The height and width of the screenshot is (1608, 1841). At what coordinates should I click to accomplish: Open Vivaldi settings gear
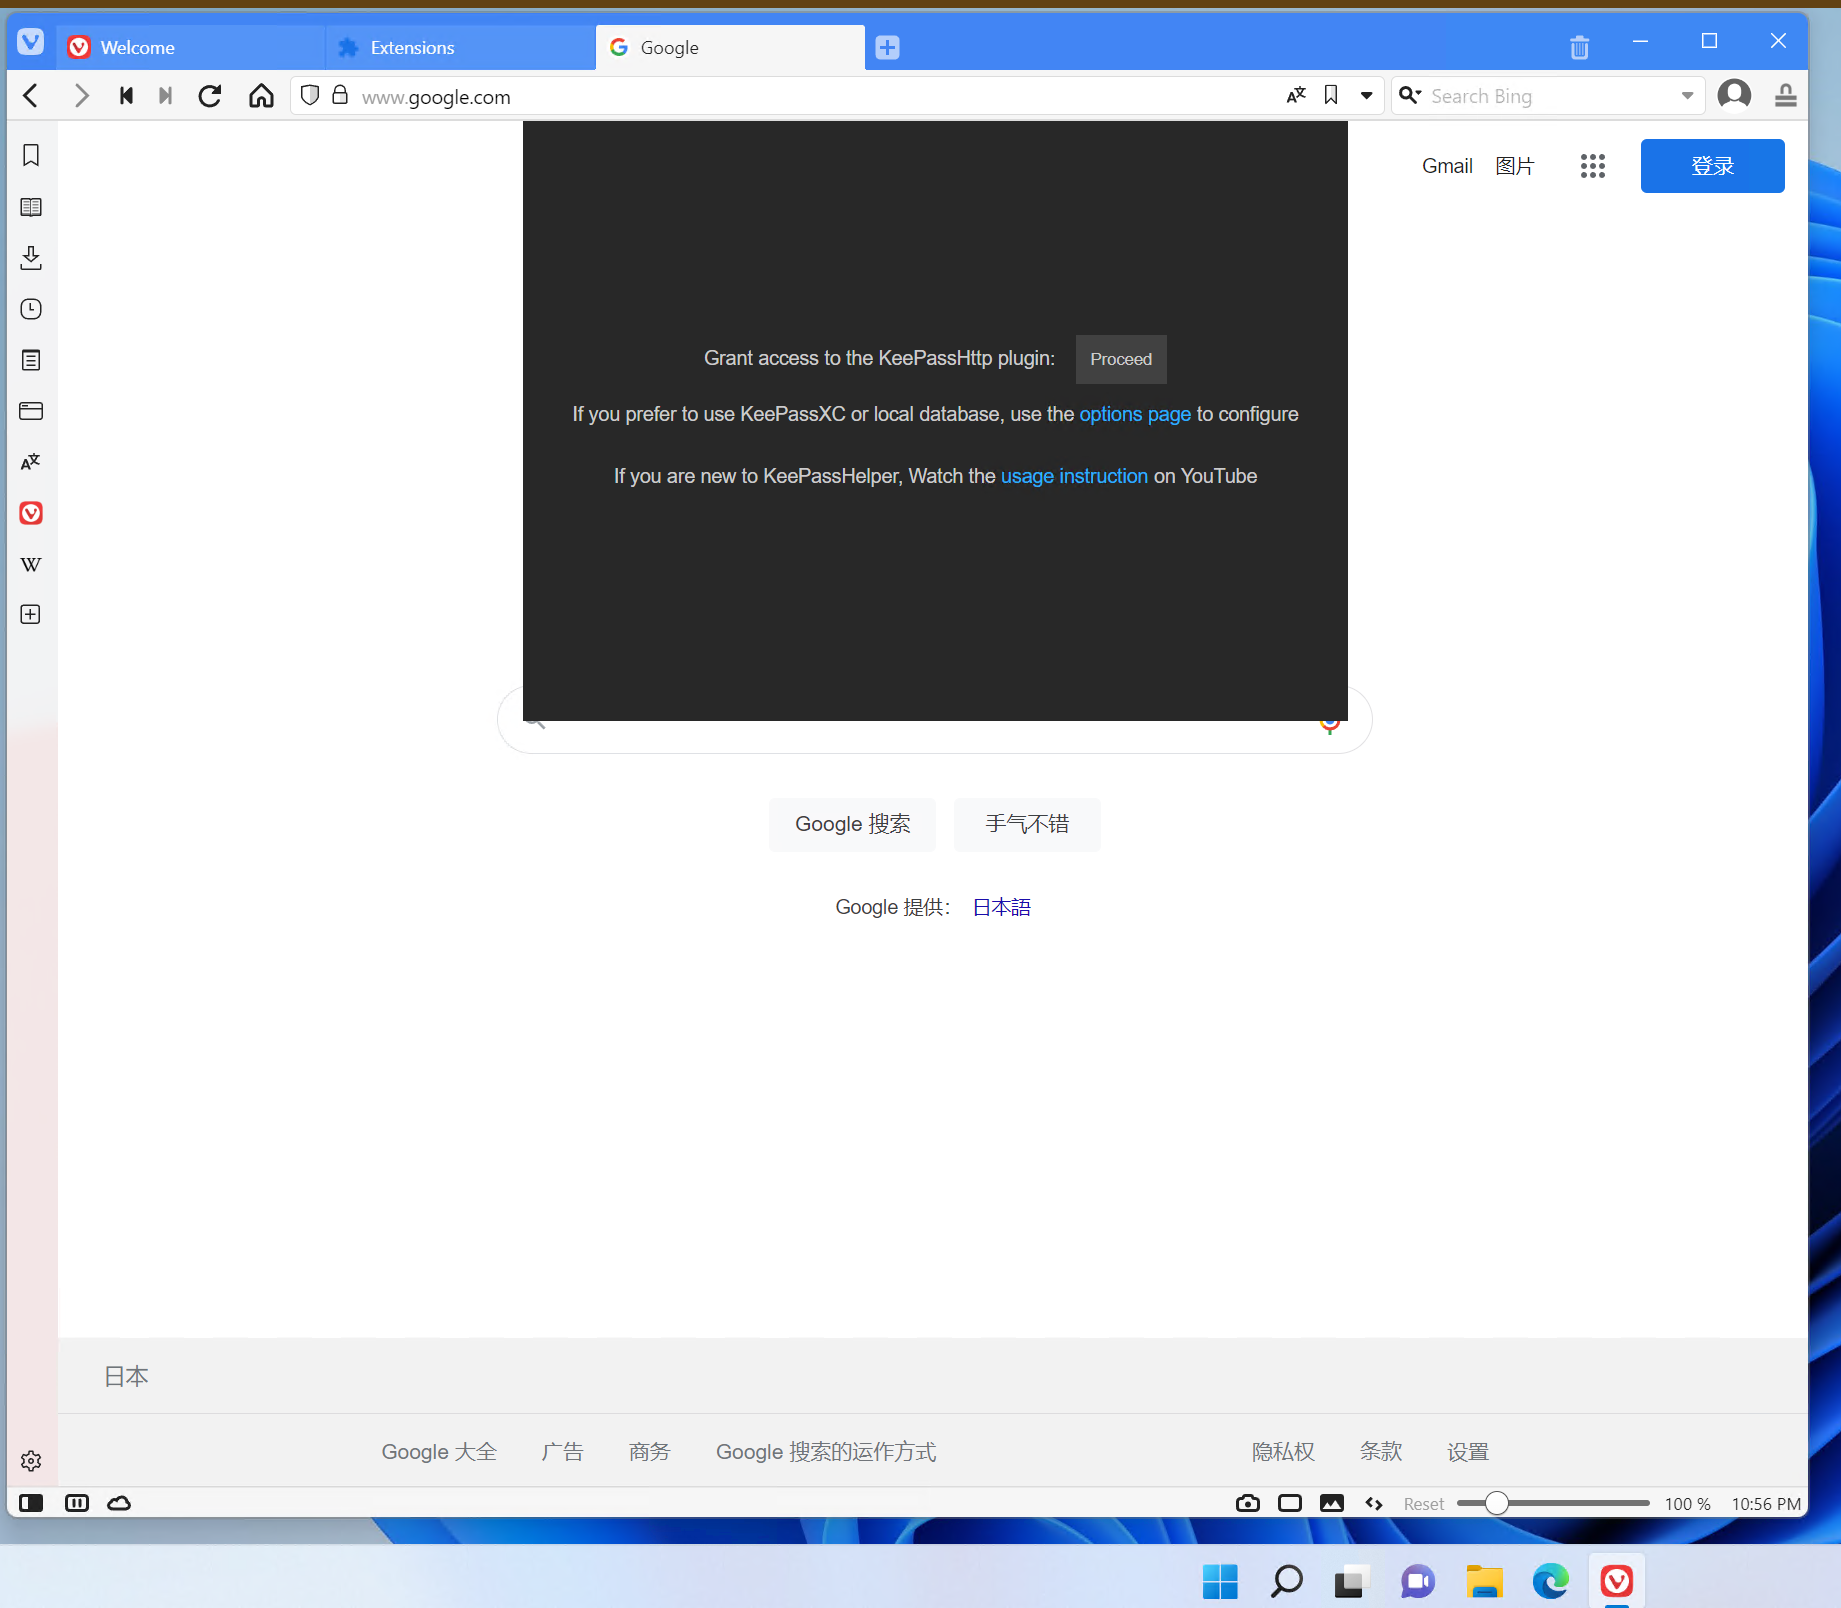(31, 1461)
